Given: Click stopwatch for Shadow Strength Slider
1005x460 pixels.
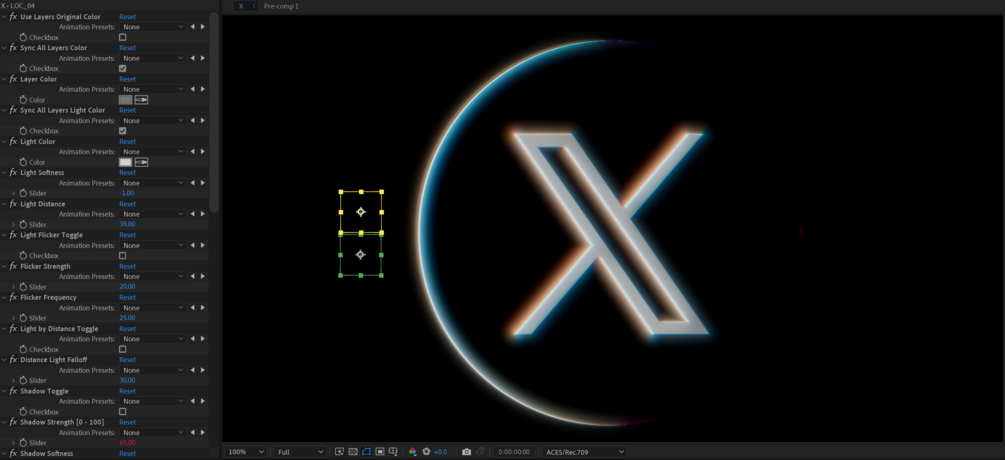Looking at the screenshot, I should [23, 443].
